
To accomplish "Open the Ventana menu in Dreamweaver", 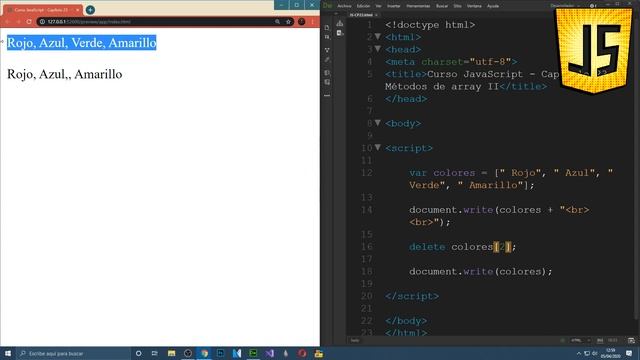I will coord(474,6).
